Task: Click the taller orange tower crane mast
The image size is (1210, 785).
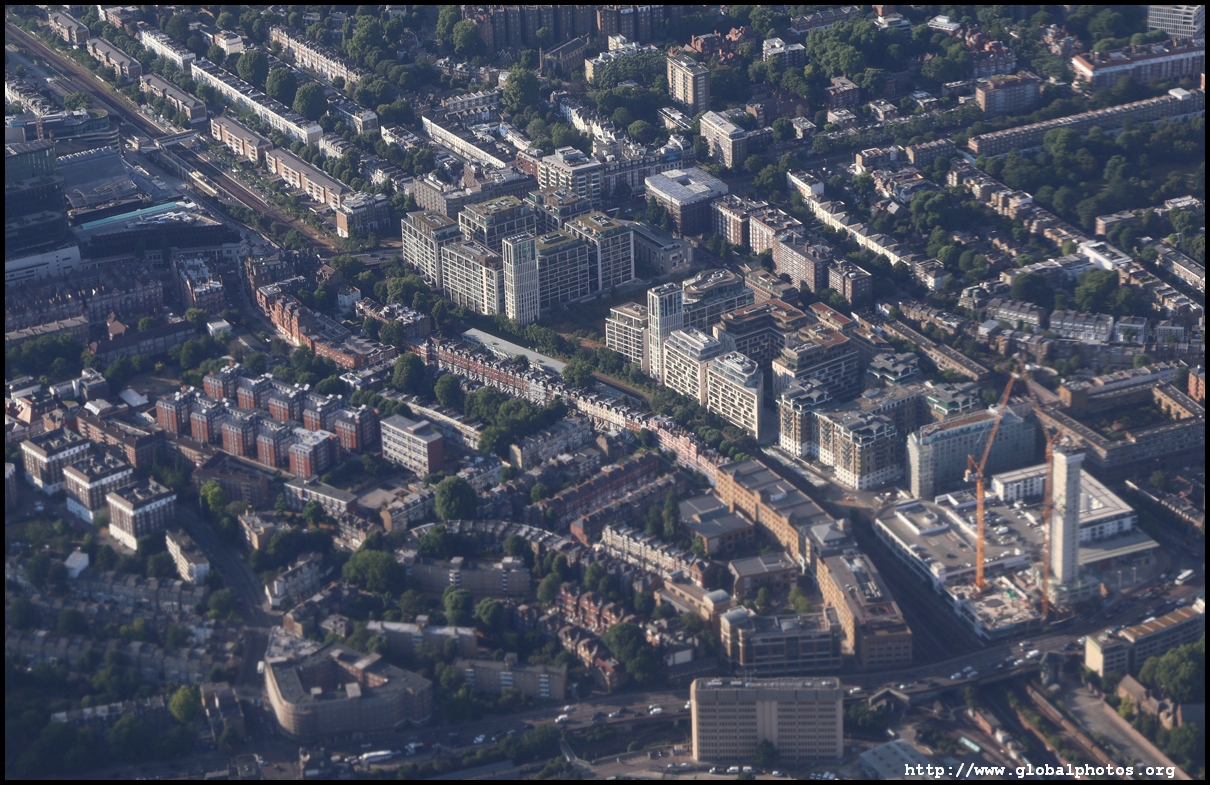Action: click(980, 520)
